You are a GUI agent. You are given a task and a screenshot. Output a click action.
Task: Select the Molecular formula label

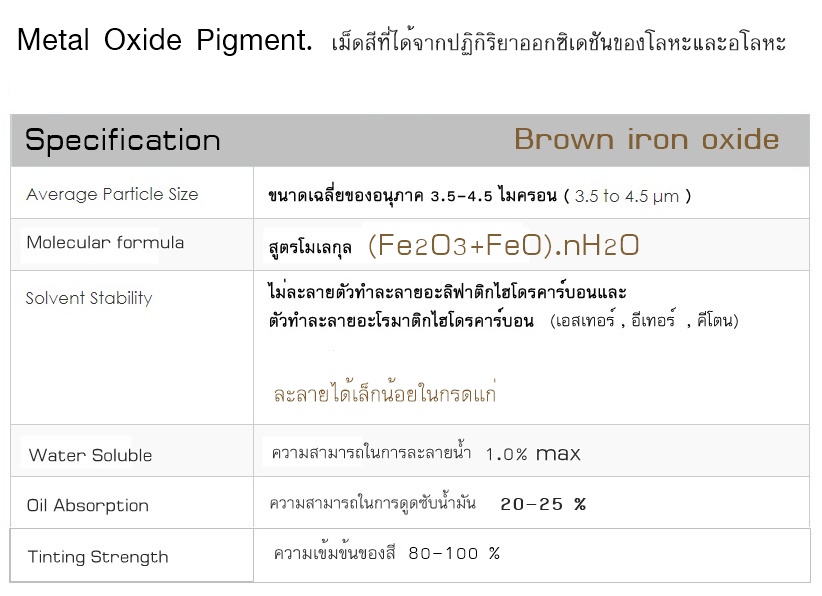105,243
